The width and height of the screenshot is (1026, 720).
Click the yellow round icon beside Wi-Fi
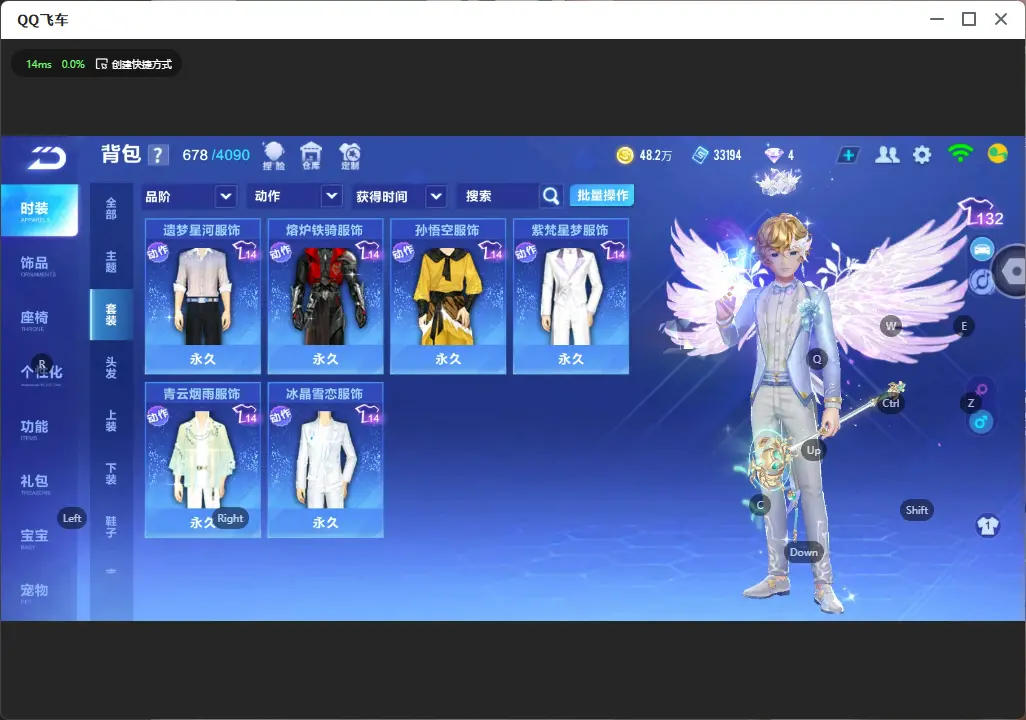(997, 154)
